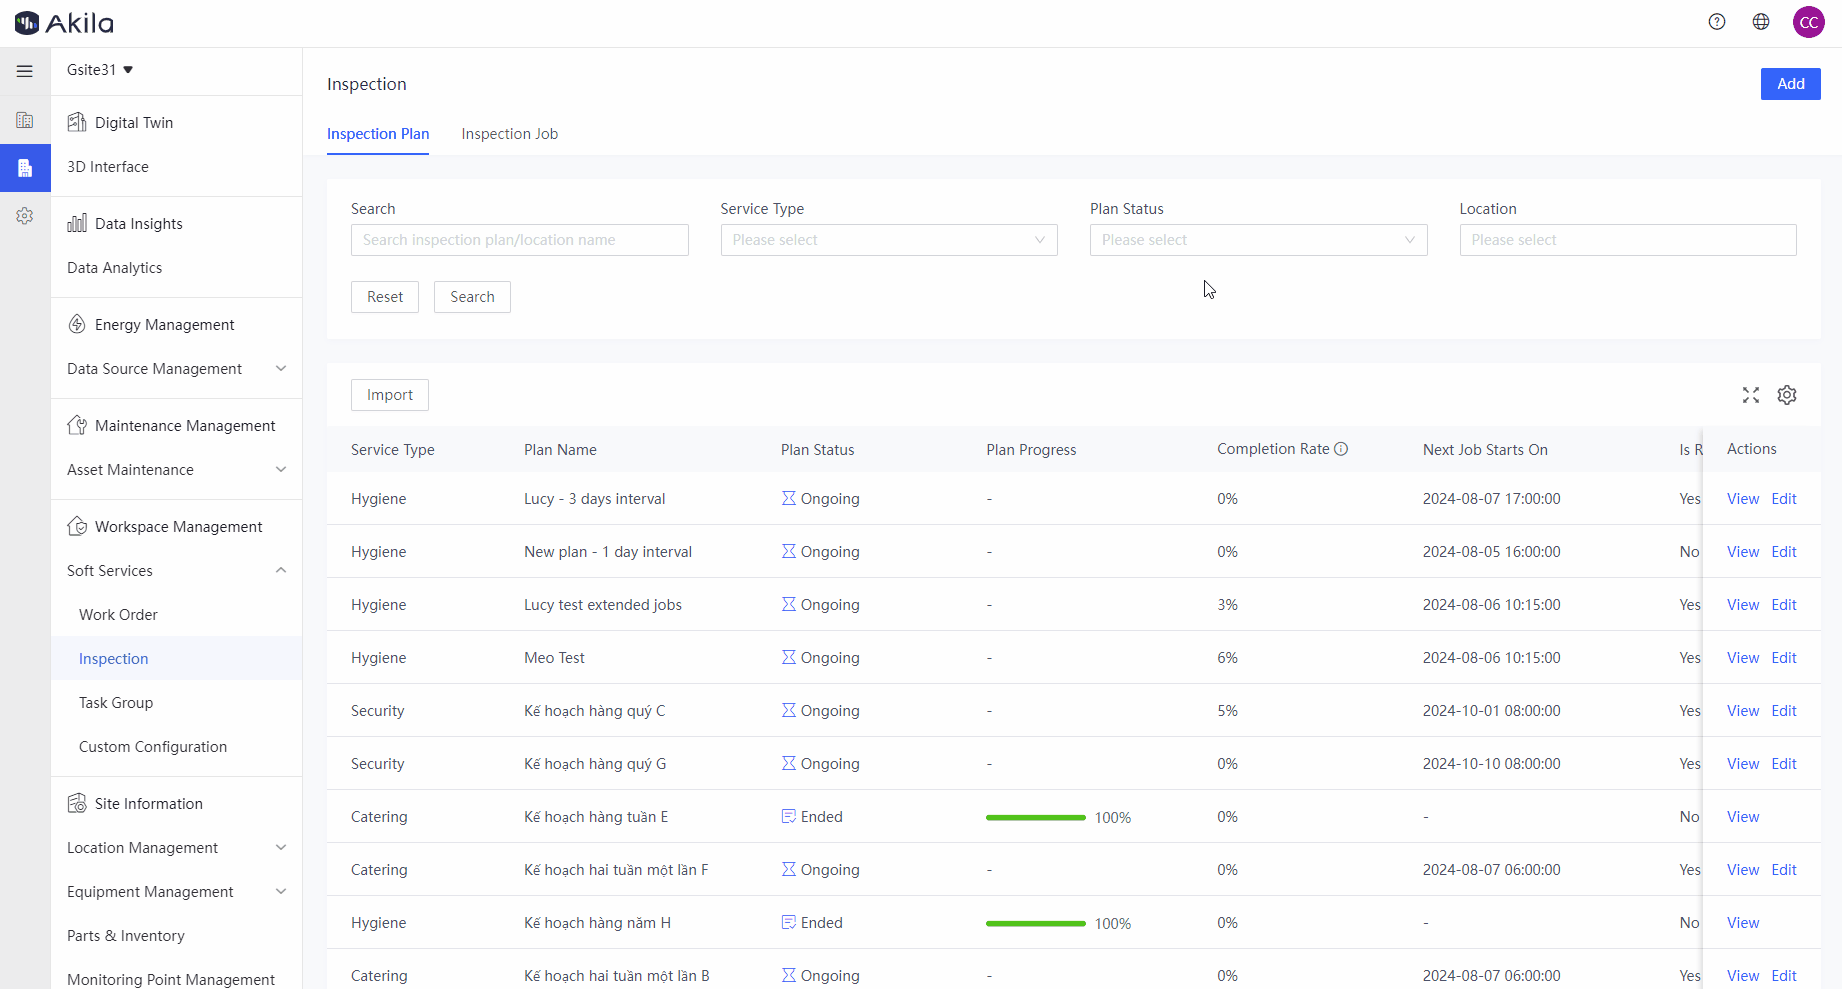Click the globe language icon
This screenshot has width=1842, height=989.
pyautogui.click(x=1761, y=22)
